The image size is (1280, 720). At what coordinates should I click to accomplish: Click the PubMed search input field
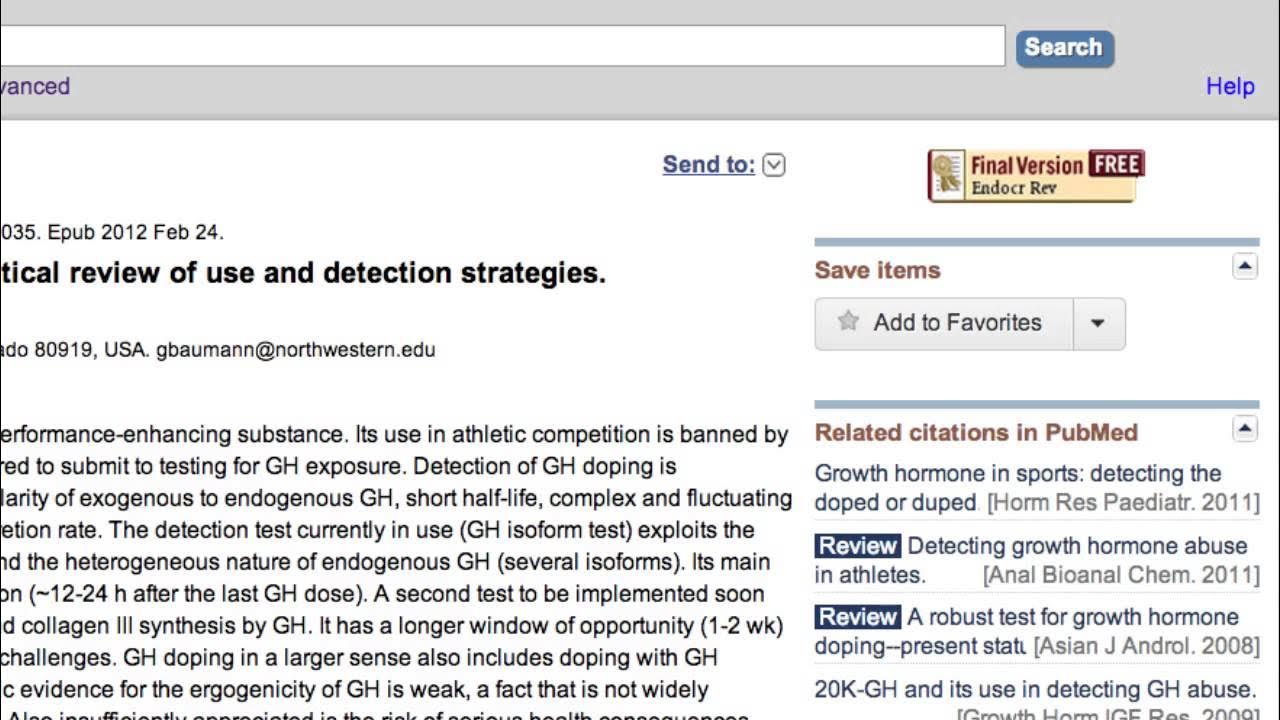pos(500,46)
